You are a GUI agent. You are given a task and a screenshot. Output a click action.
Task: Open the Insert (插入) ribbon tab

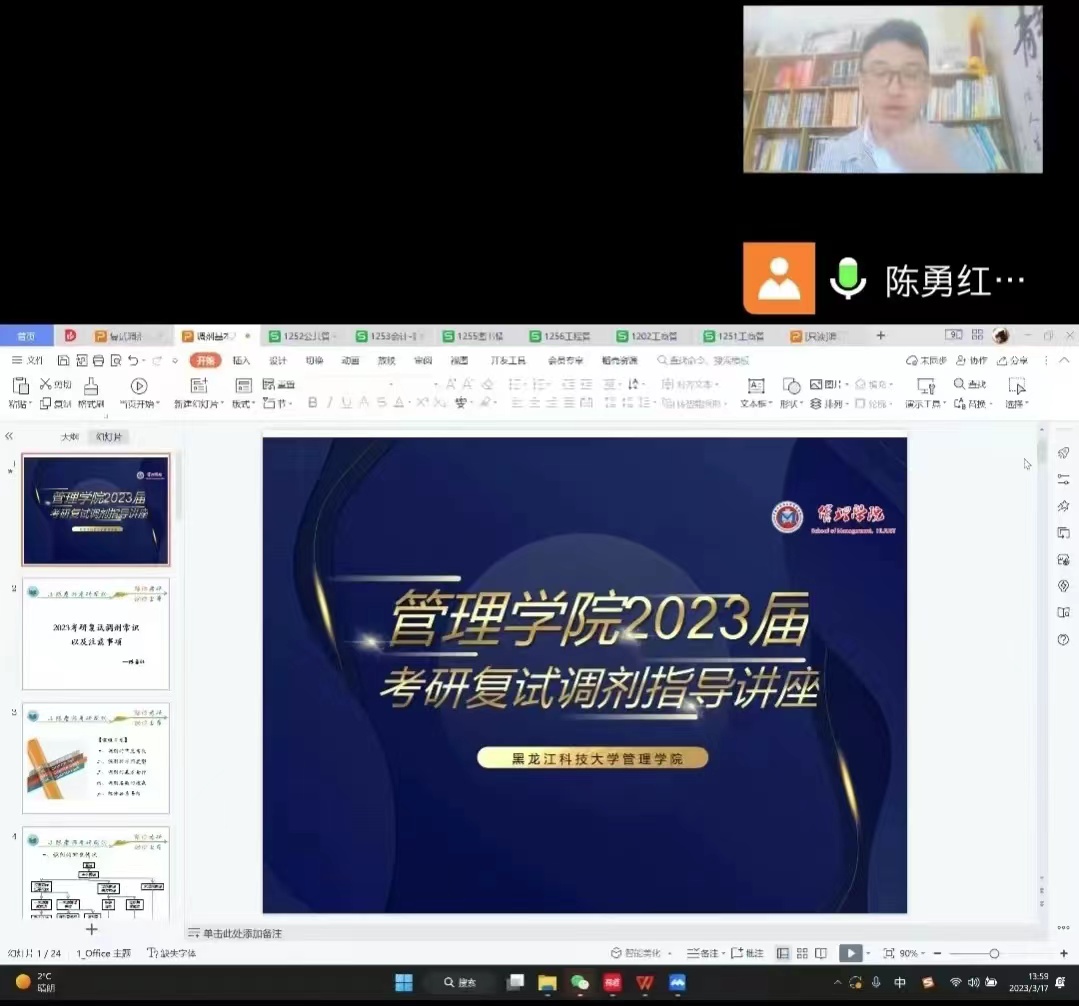tap(241, 360)
